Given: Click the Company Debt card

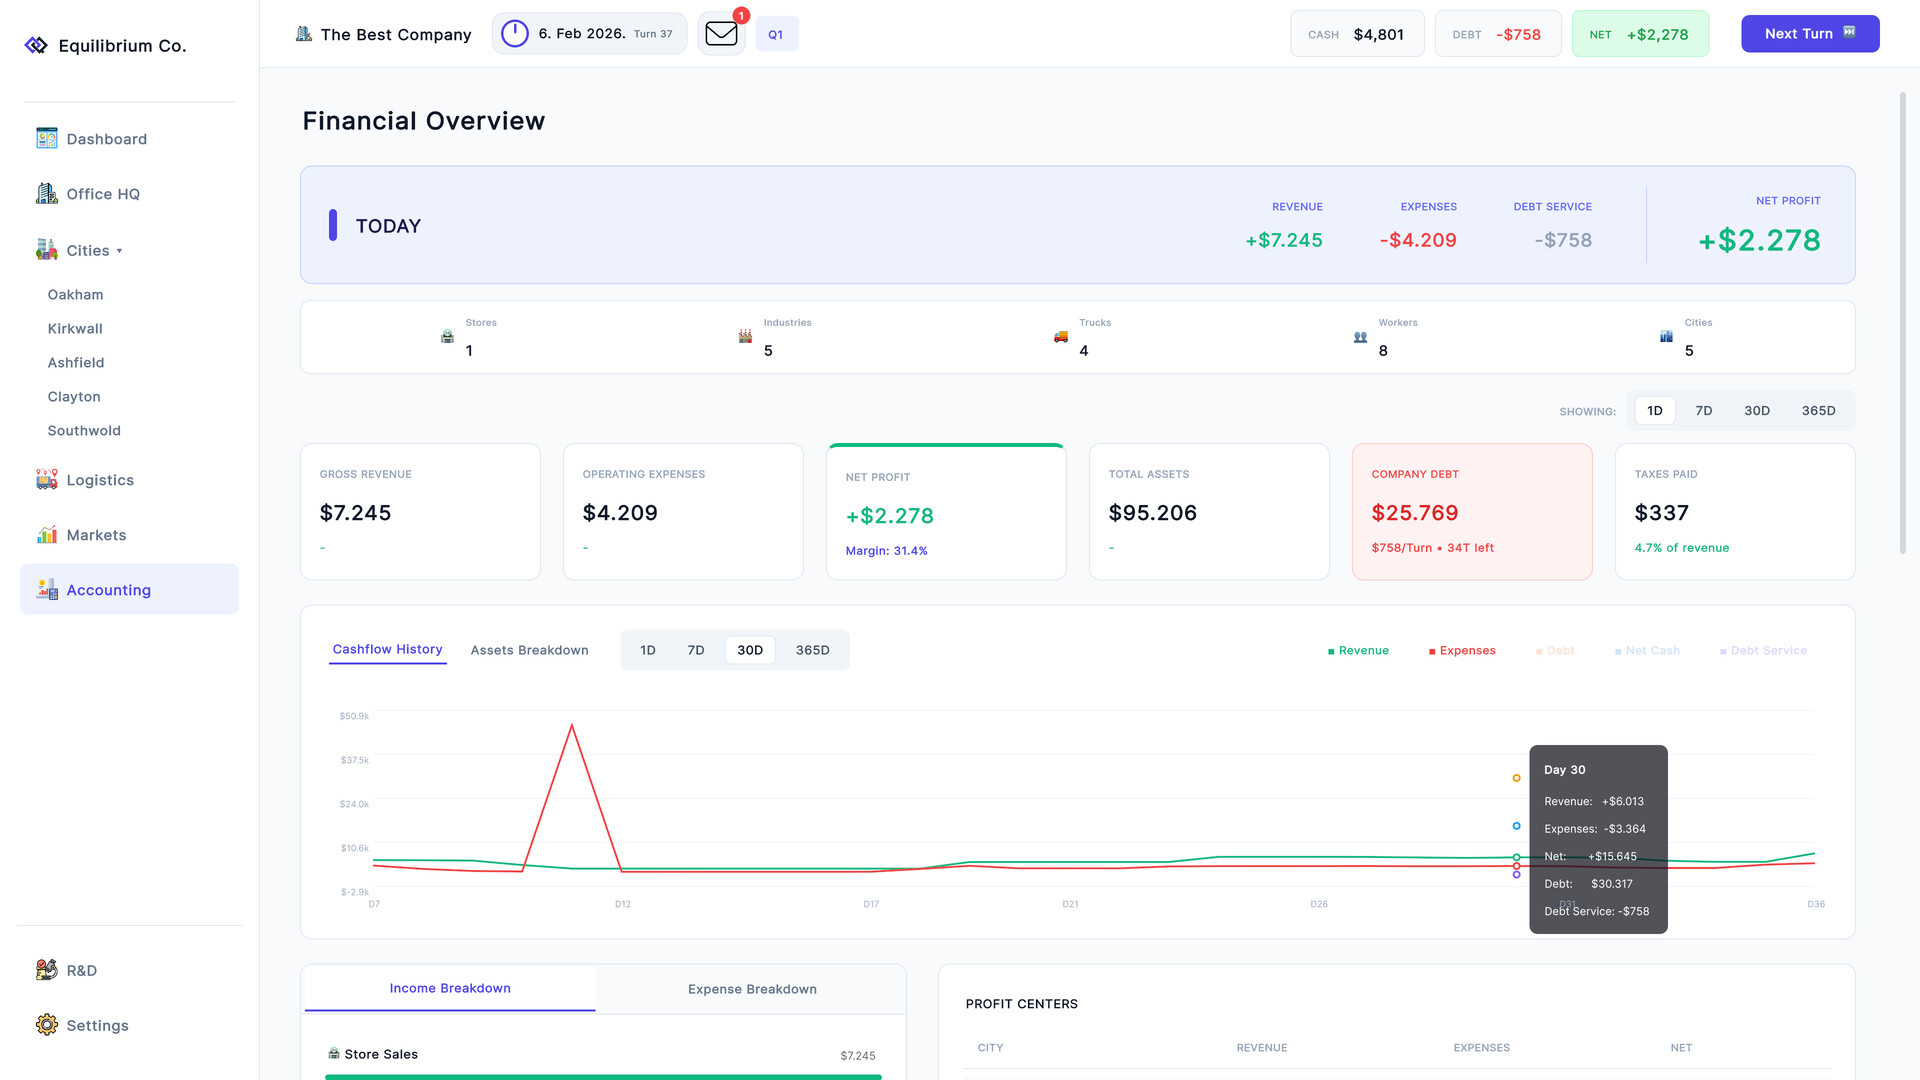Looking at the screenshot, I should point(1472,511).
